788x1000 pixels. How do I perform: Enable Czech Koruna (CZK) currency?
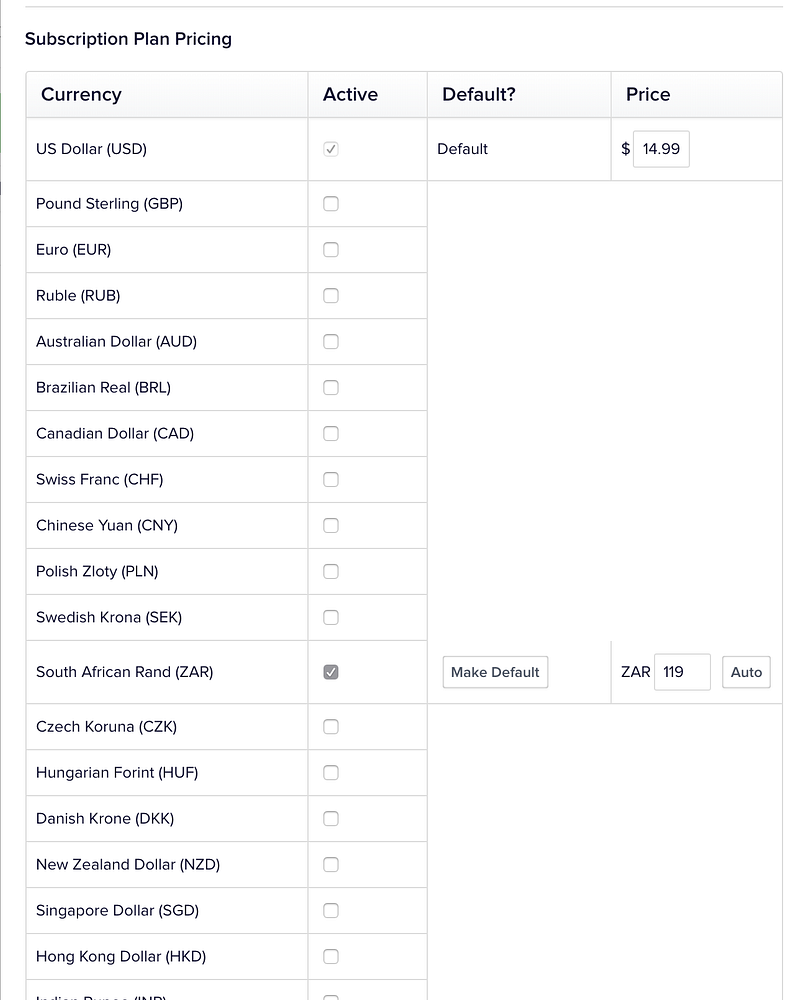[x=330, y=726]
